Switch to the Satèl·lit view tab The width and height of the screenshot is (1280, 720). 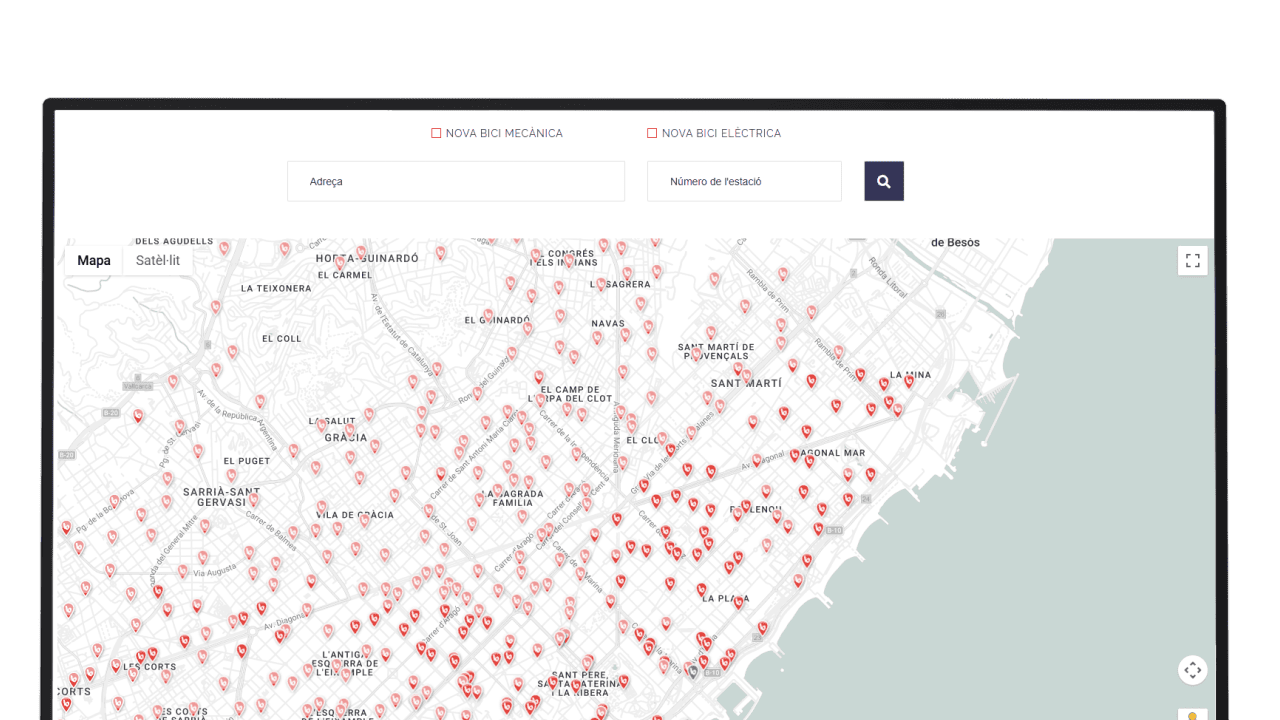point(158,261)
